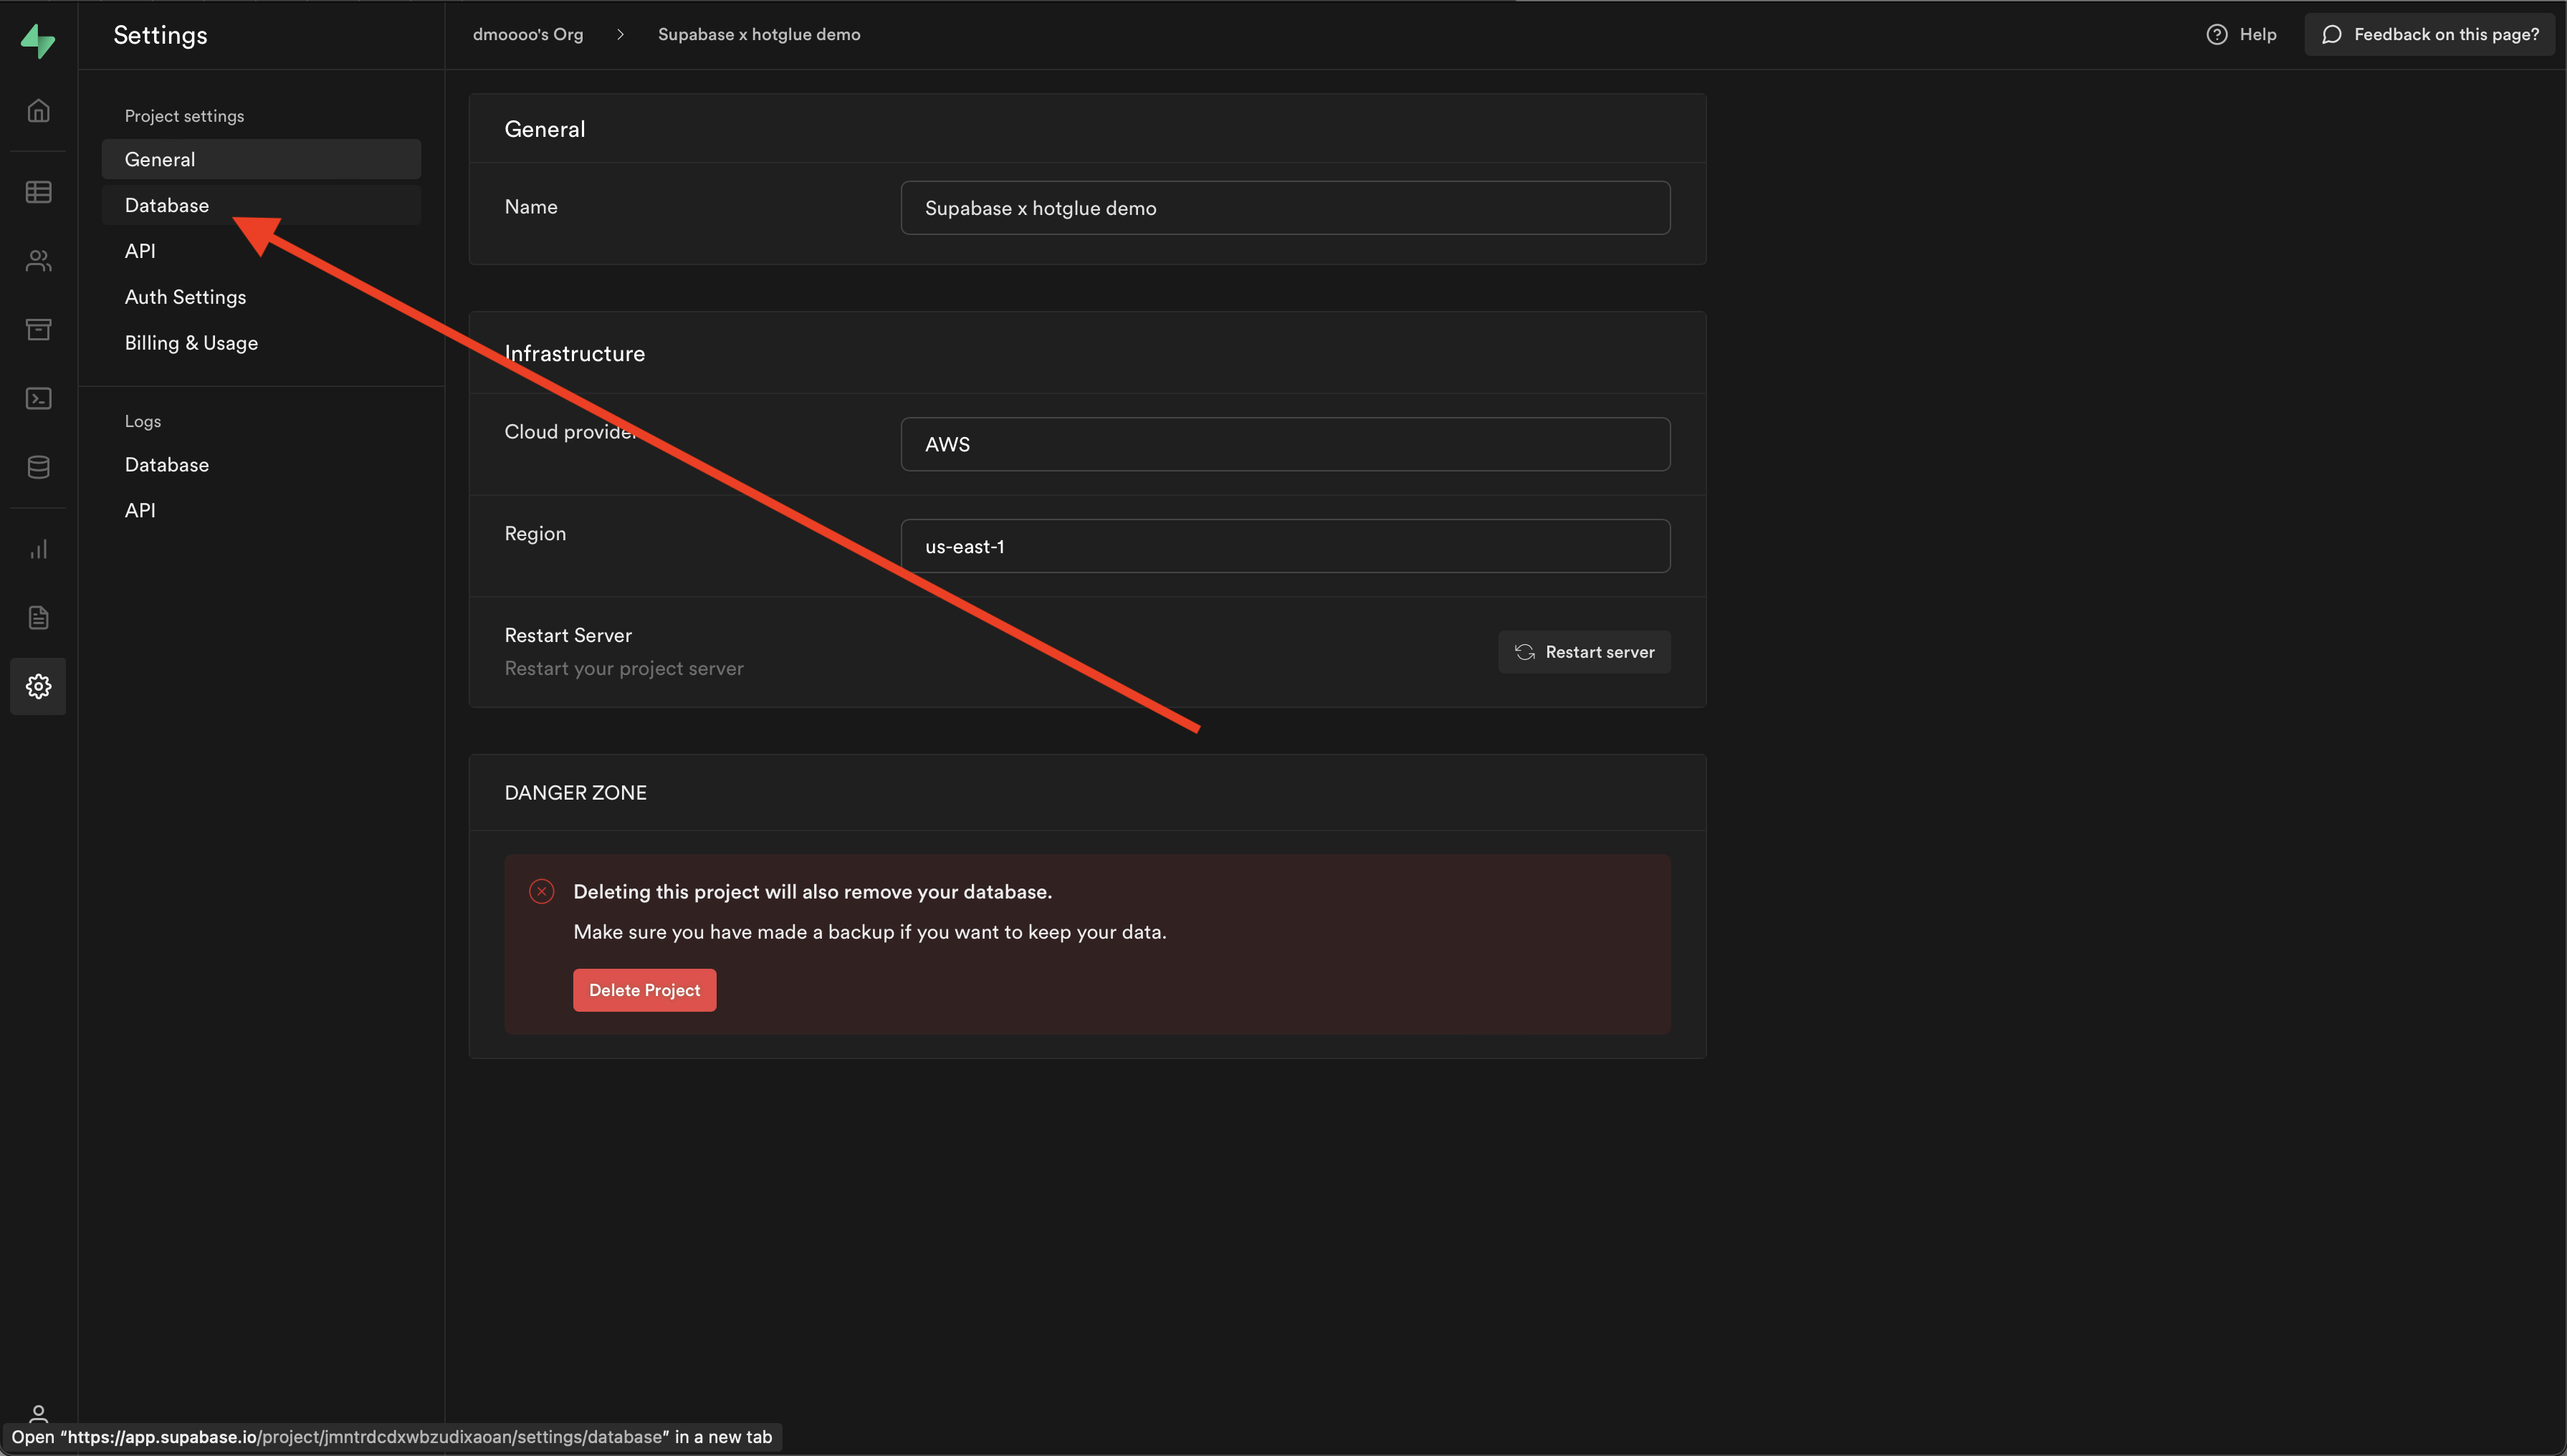Open the Home icon in sidebar
This screenshot has height=1456, width=2567.
pyautogui.click(x=38, y=110)
